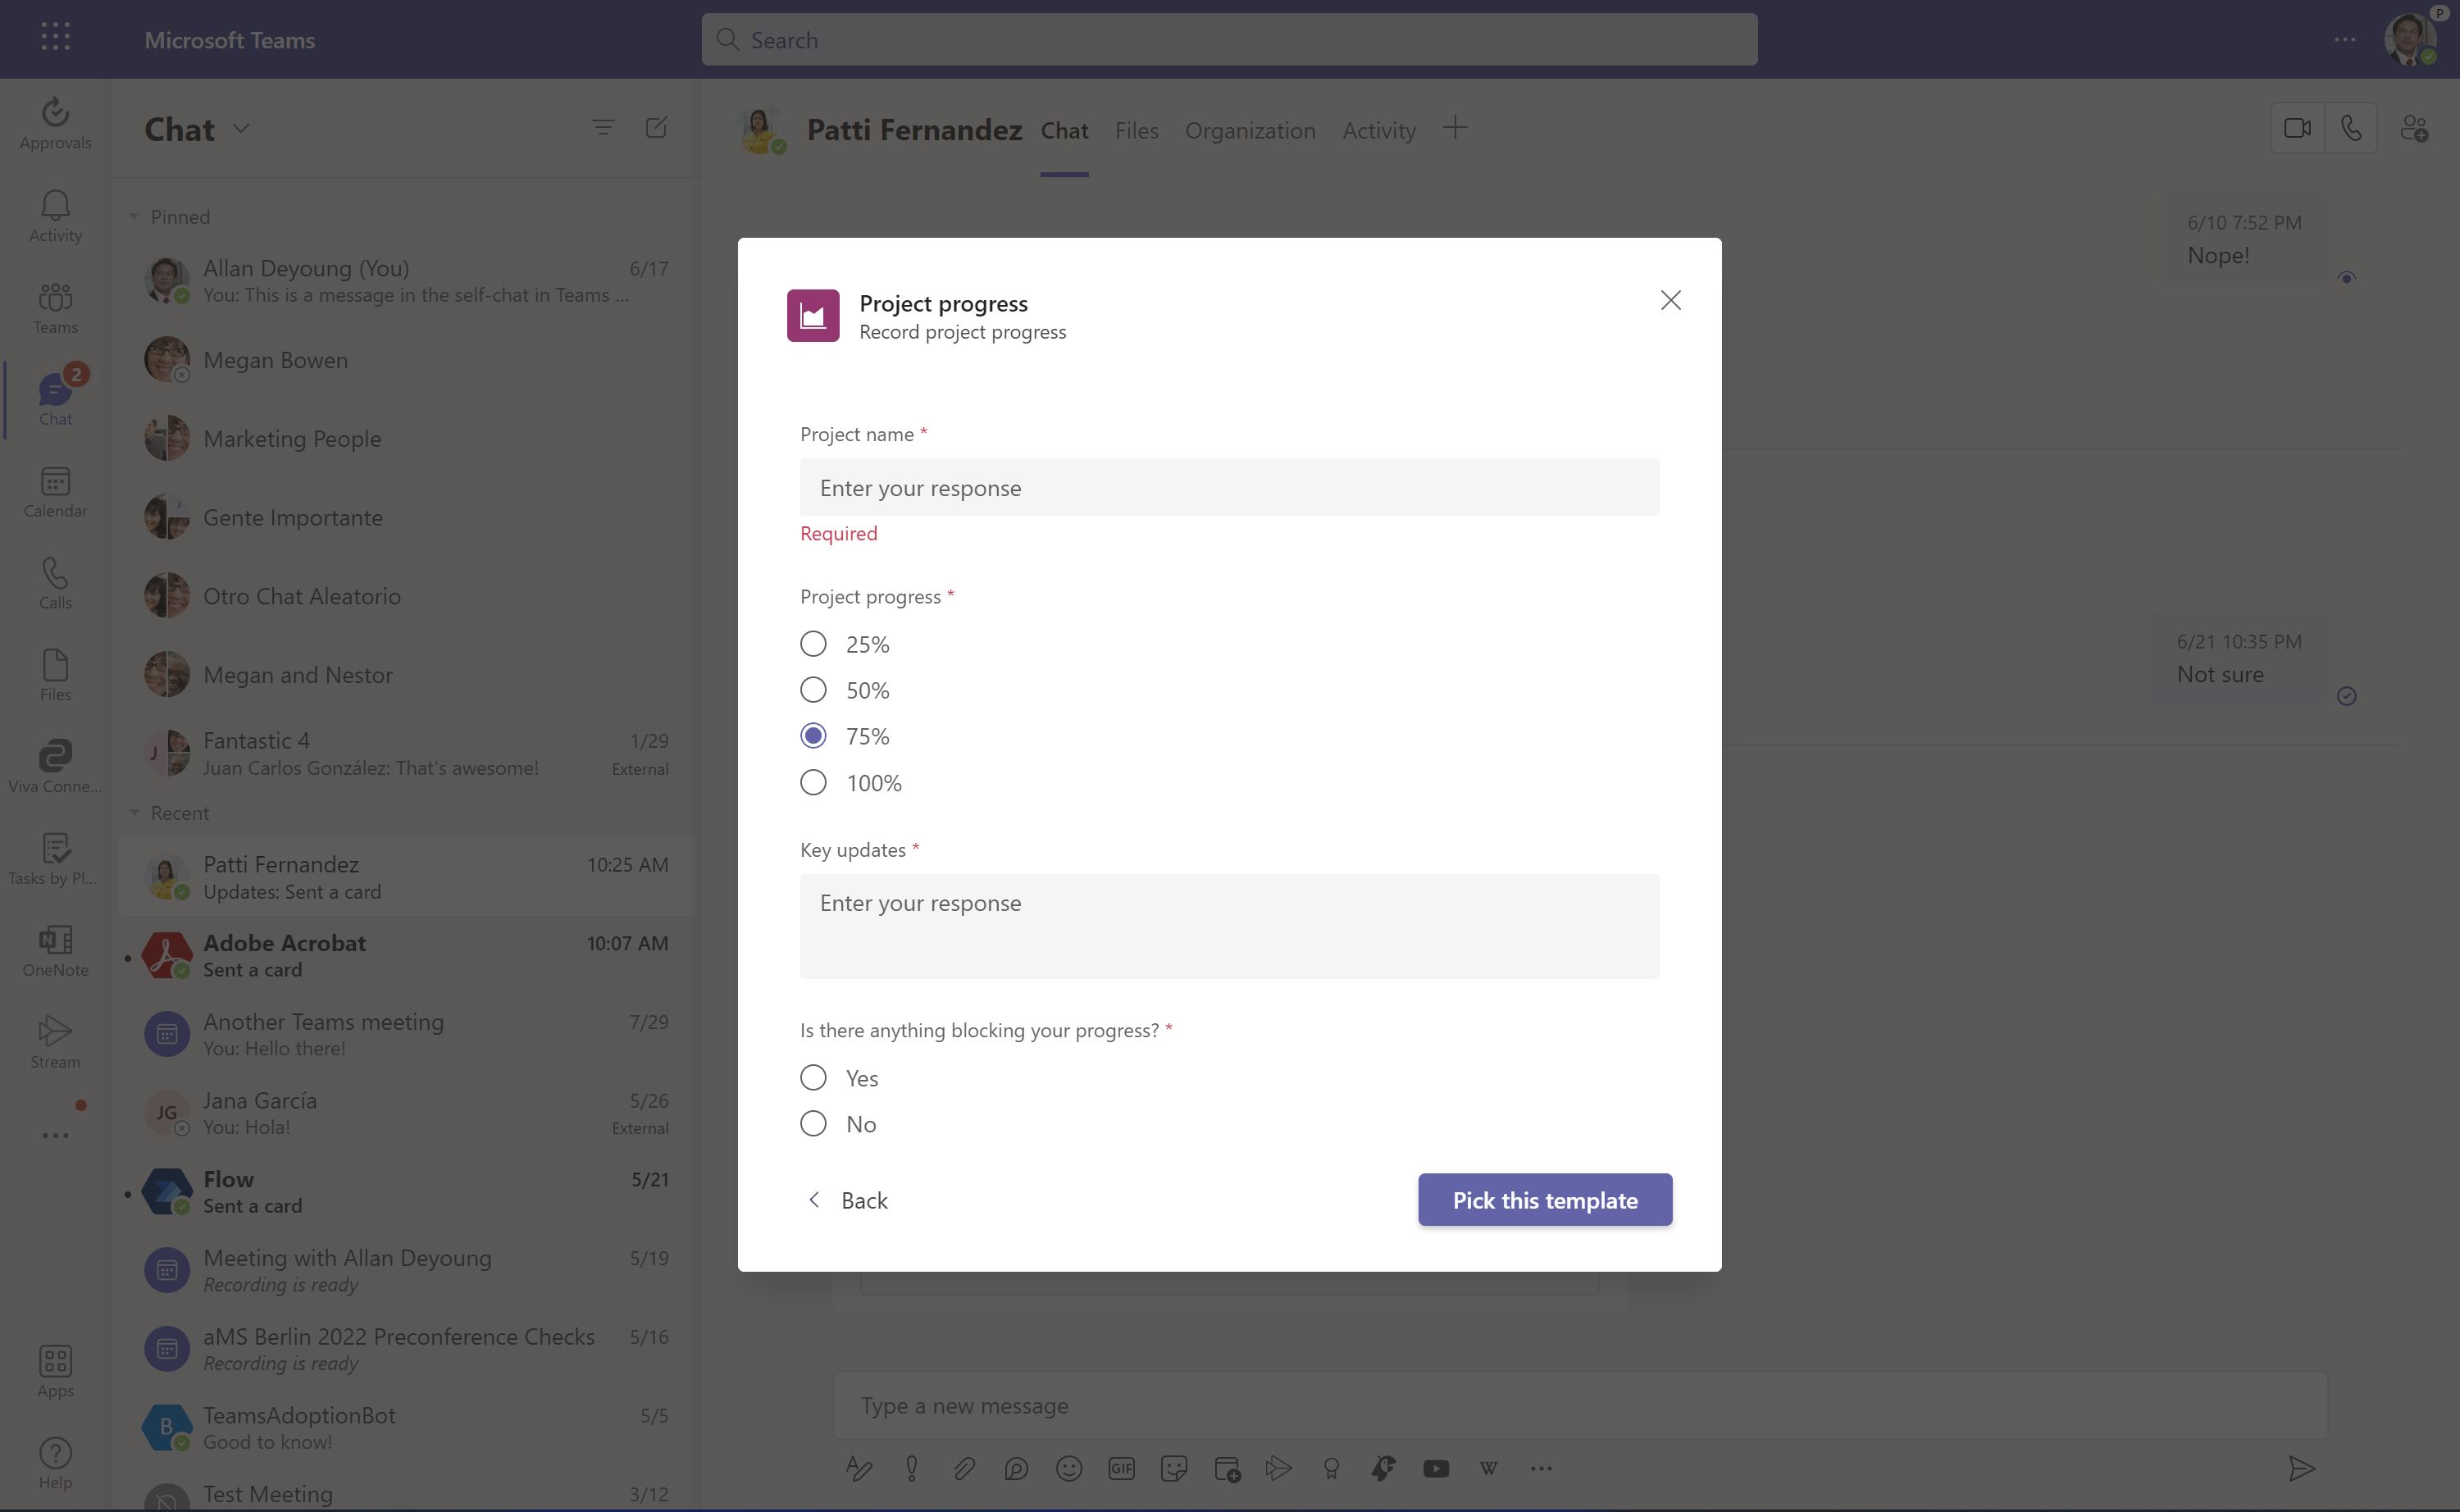Image resolution: width=2460 pixels, height=1512 pixels.
Task: Select the 75% progress radio button
Action: [813, 736]
